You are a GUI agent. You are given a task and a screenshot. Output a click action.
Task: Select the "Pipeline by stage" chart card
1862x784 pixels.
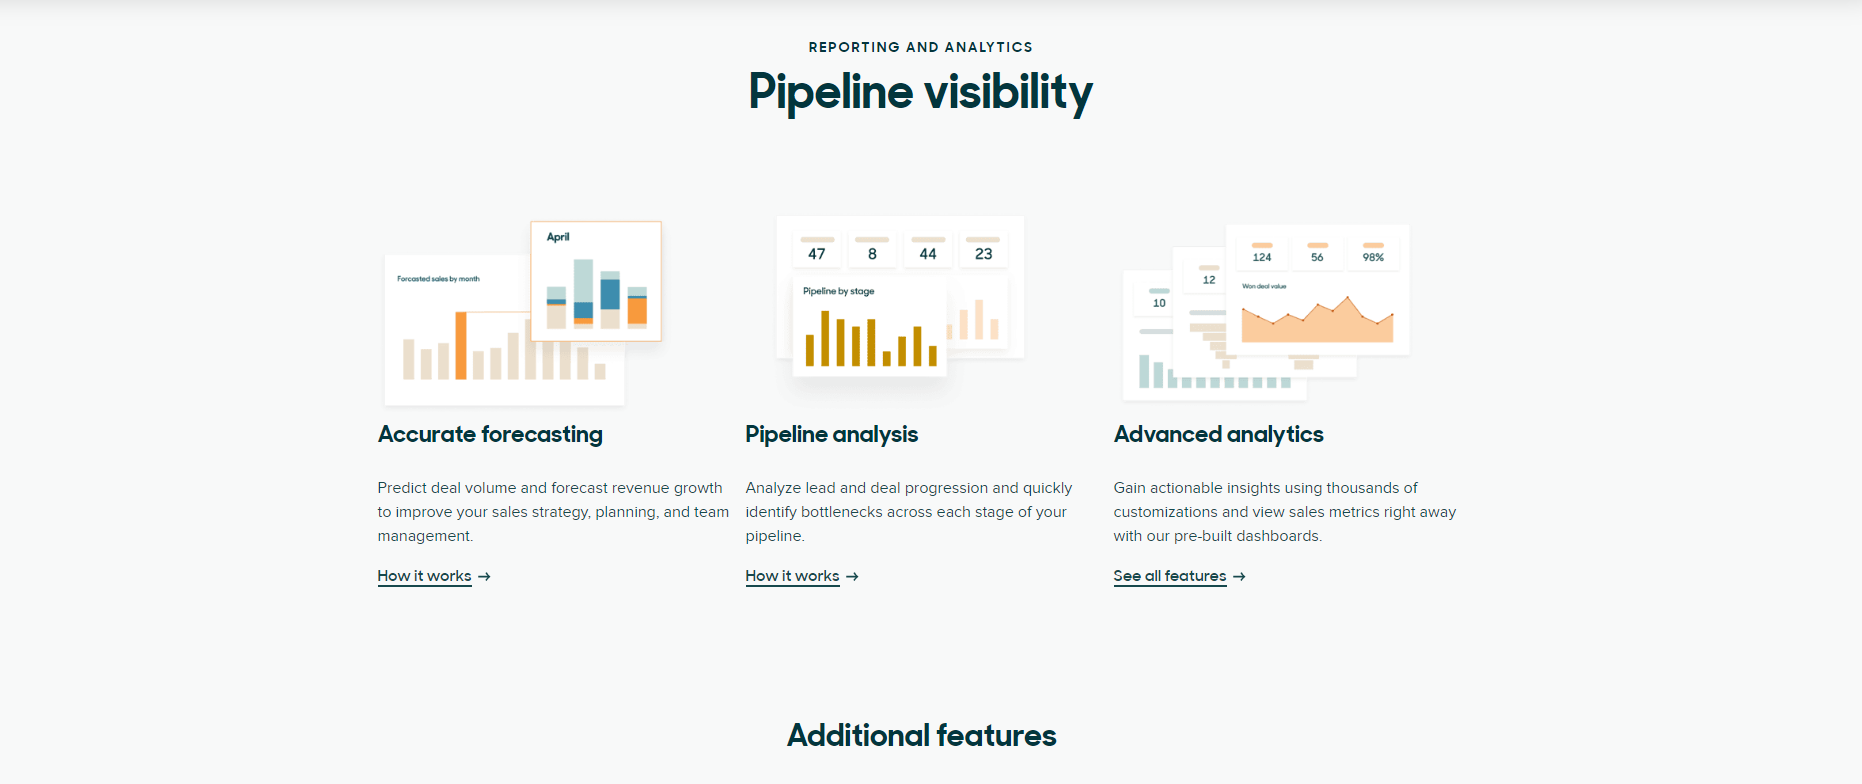click(x=869, y=327)
